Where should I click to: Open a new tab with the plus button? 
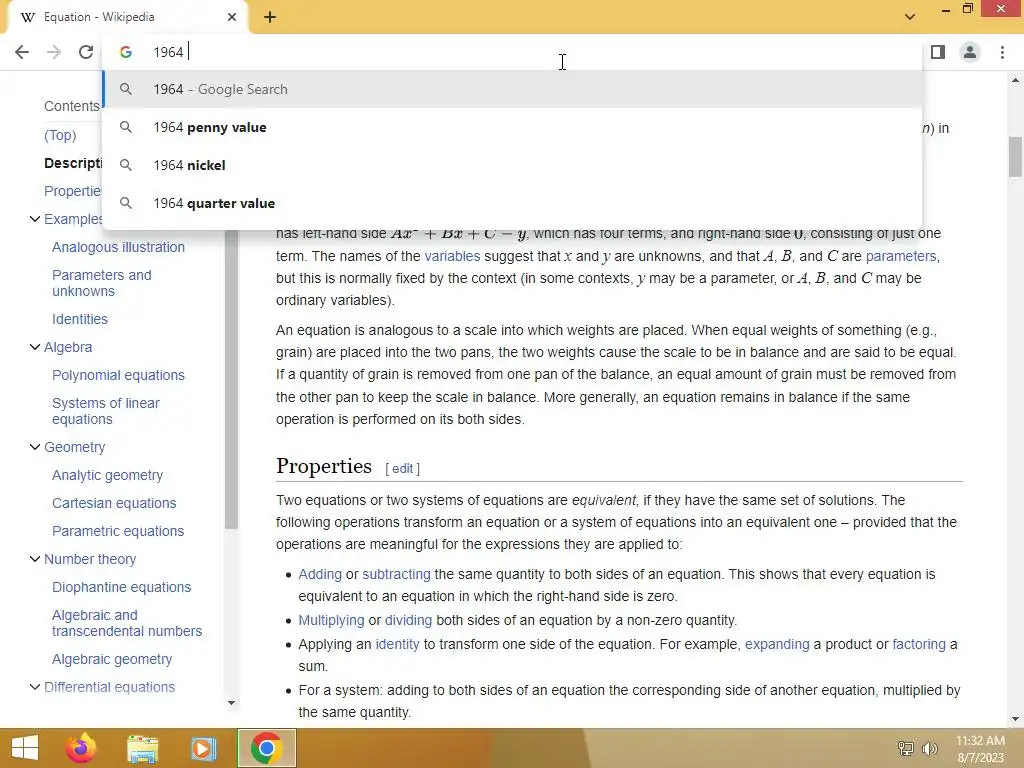click(x=270, y=17)
